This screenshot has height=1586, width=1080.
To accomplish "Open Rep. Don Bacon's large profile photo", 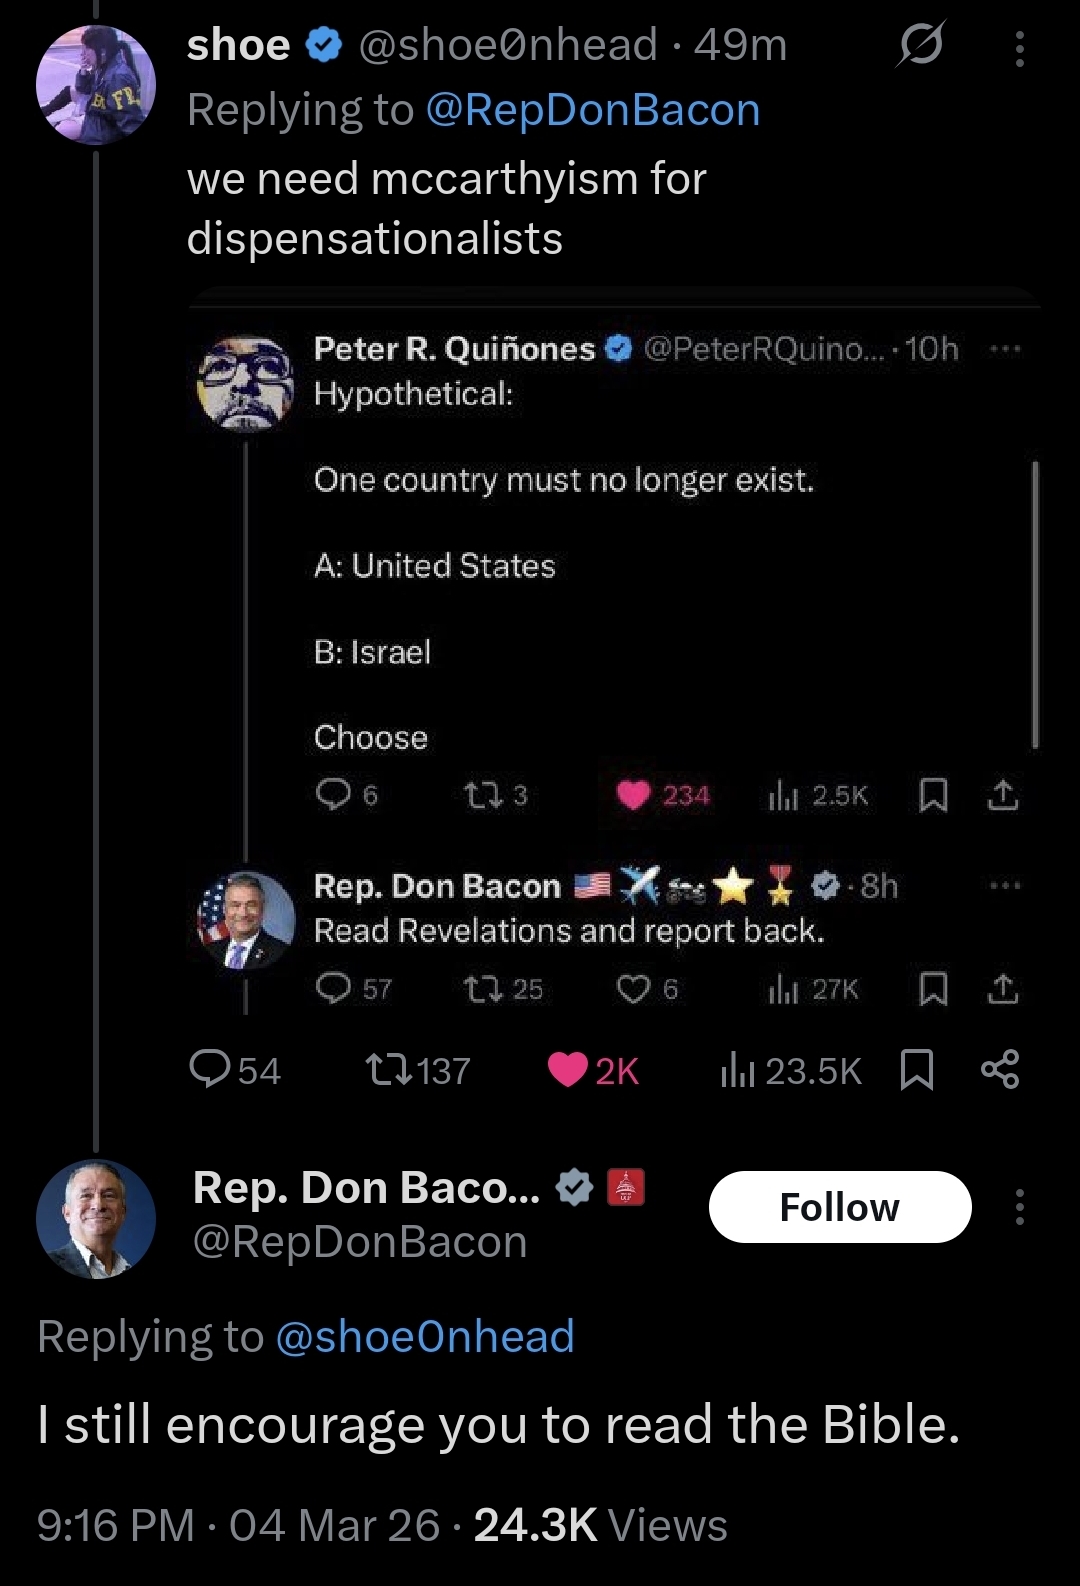I will pos(96,1219).
